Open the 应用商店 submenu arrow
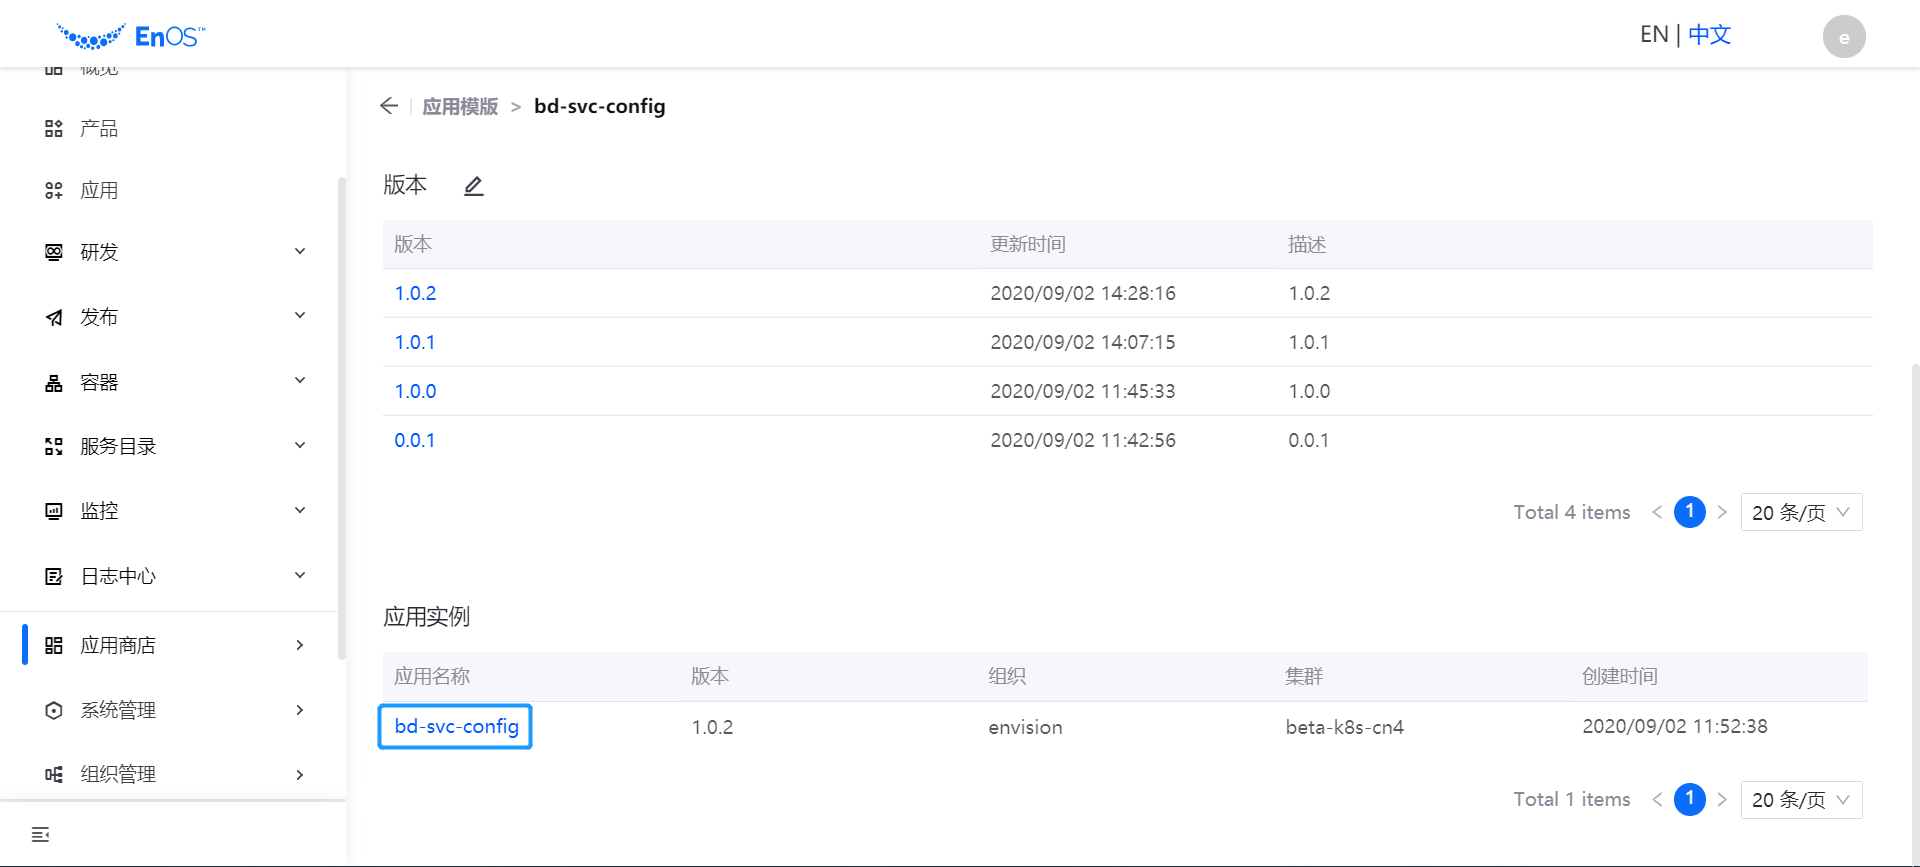1920x867 pixels. [x=300, y=645]
